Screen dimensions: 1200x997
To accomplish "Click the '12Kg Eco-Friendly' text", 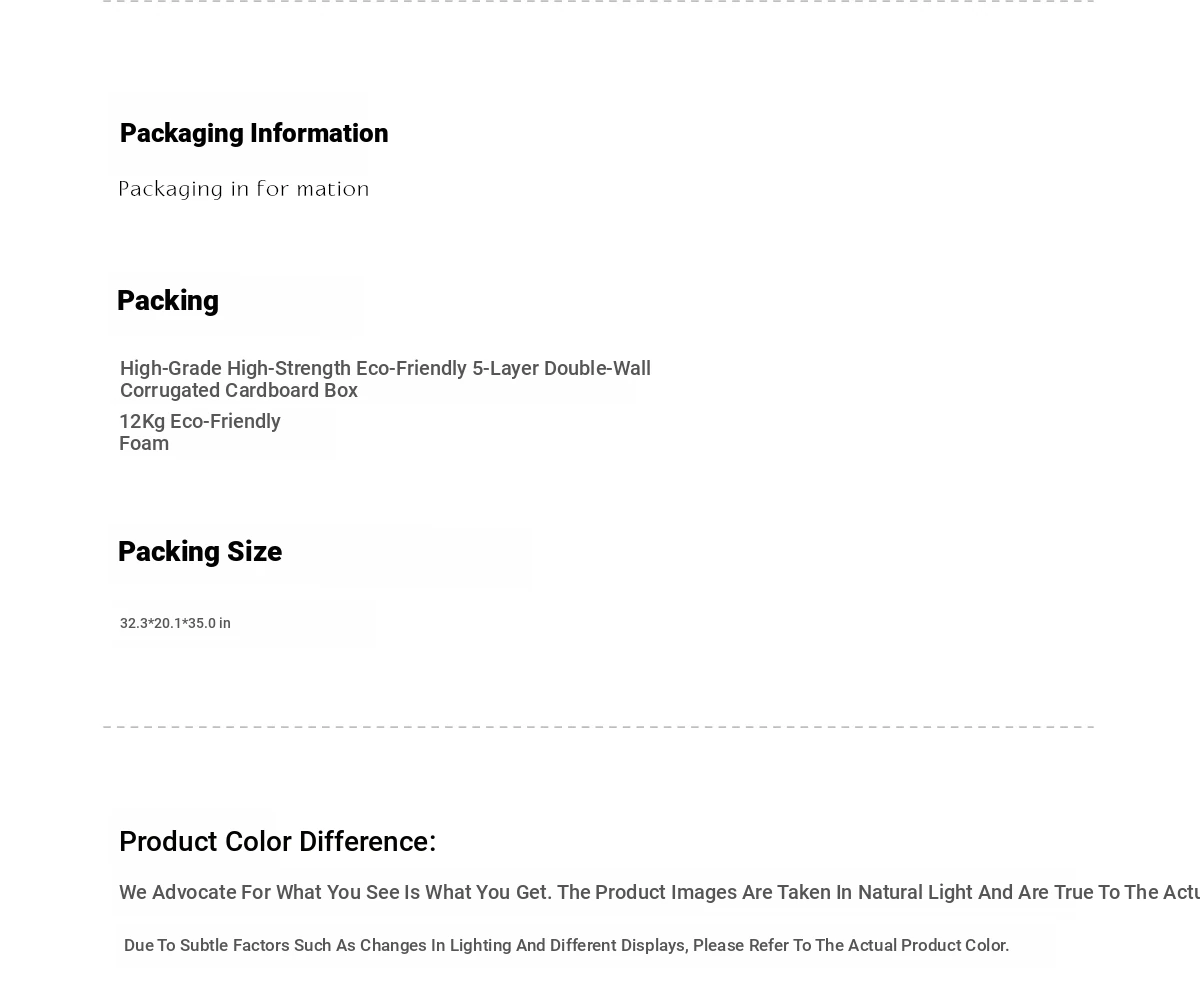I will [x=200, y=421].
